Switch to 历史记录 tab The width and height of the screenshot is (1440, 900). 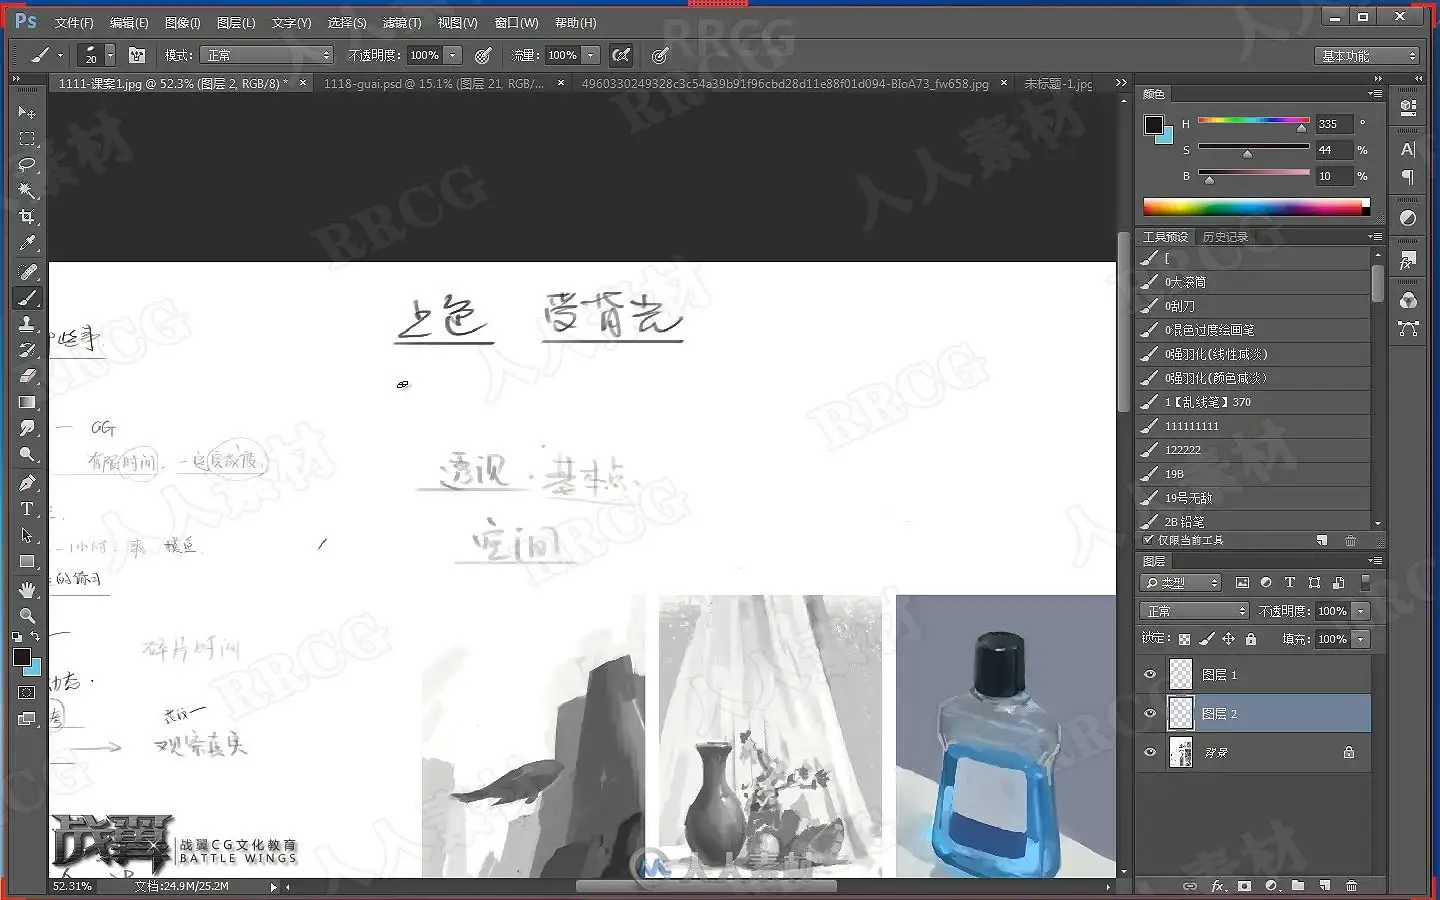[x=1225, y=237]
